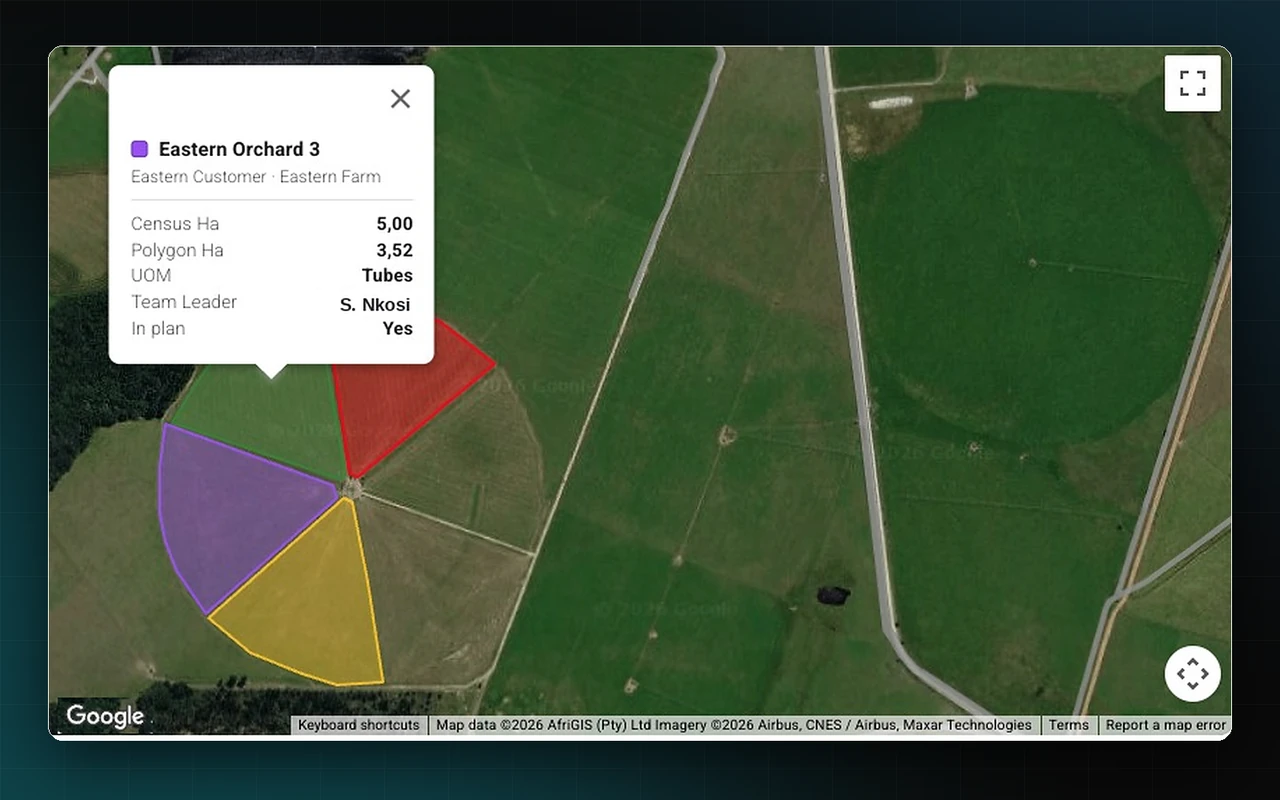
Task: Click the Polygon Ha value 3,52
Action: point(394,250)
